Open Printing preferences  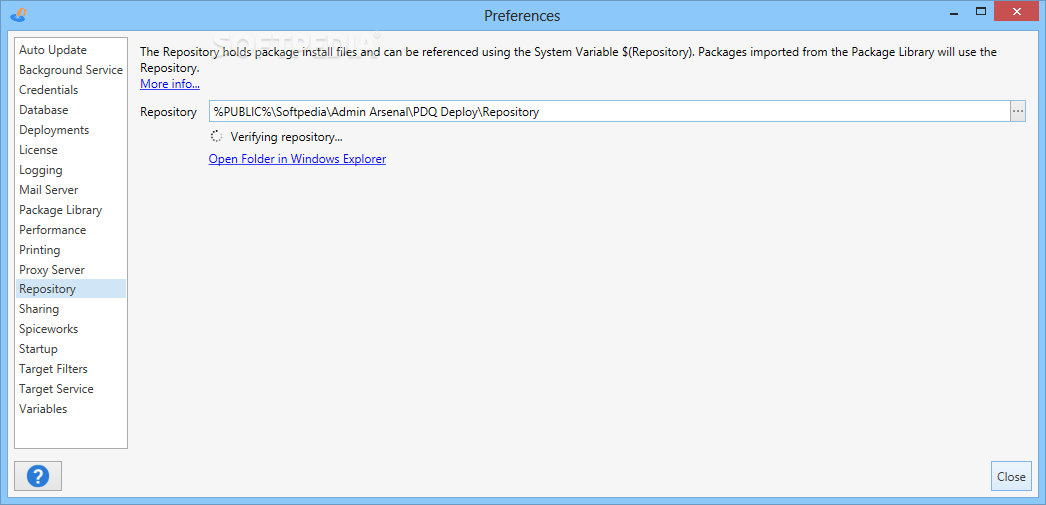pos(71,250)
